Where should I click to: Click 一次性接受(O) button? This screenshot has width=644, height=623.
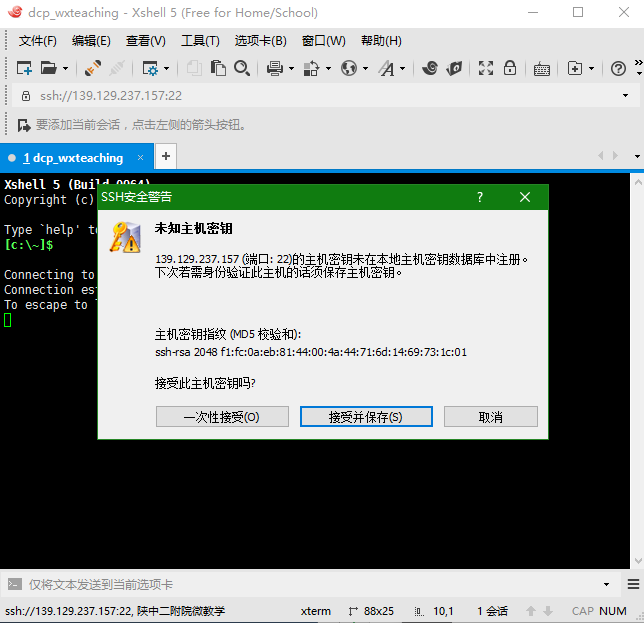pos(222,417)
